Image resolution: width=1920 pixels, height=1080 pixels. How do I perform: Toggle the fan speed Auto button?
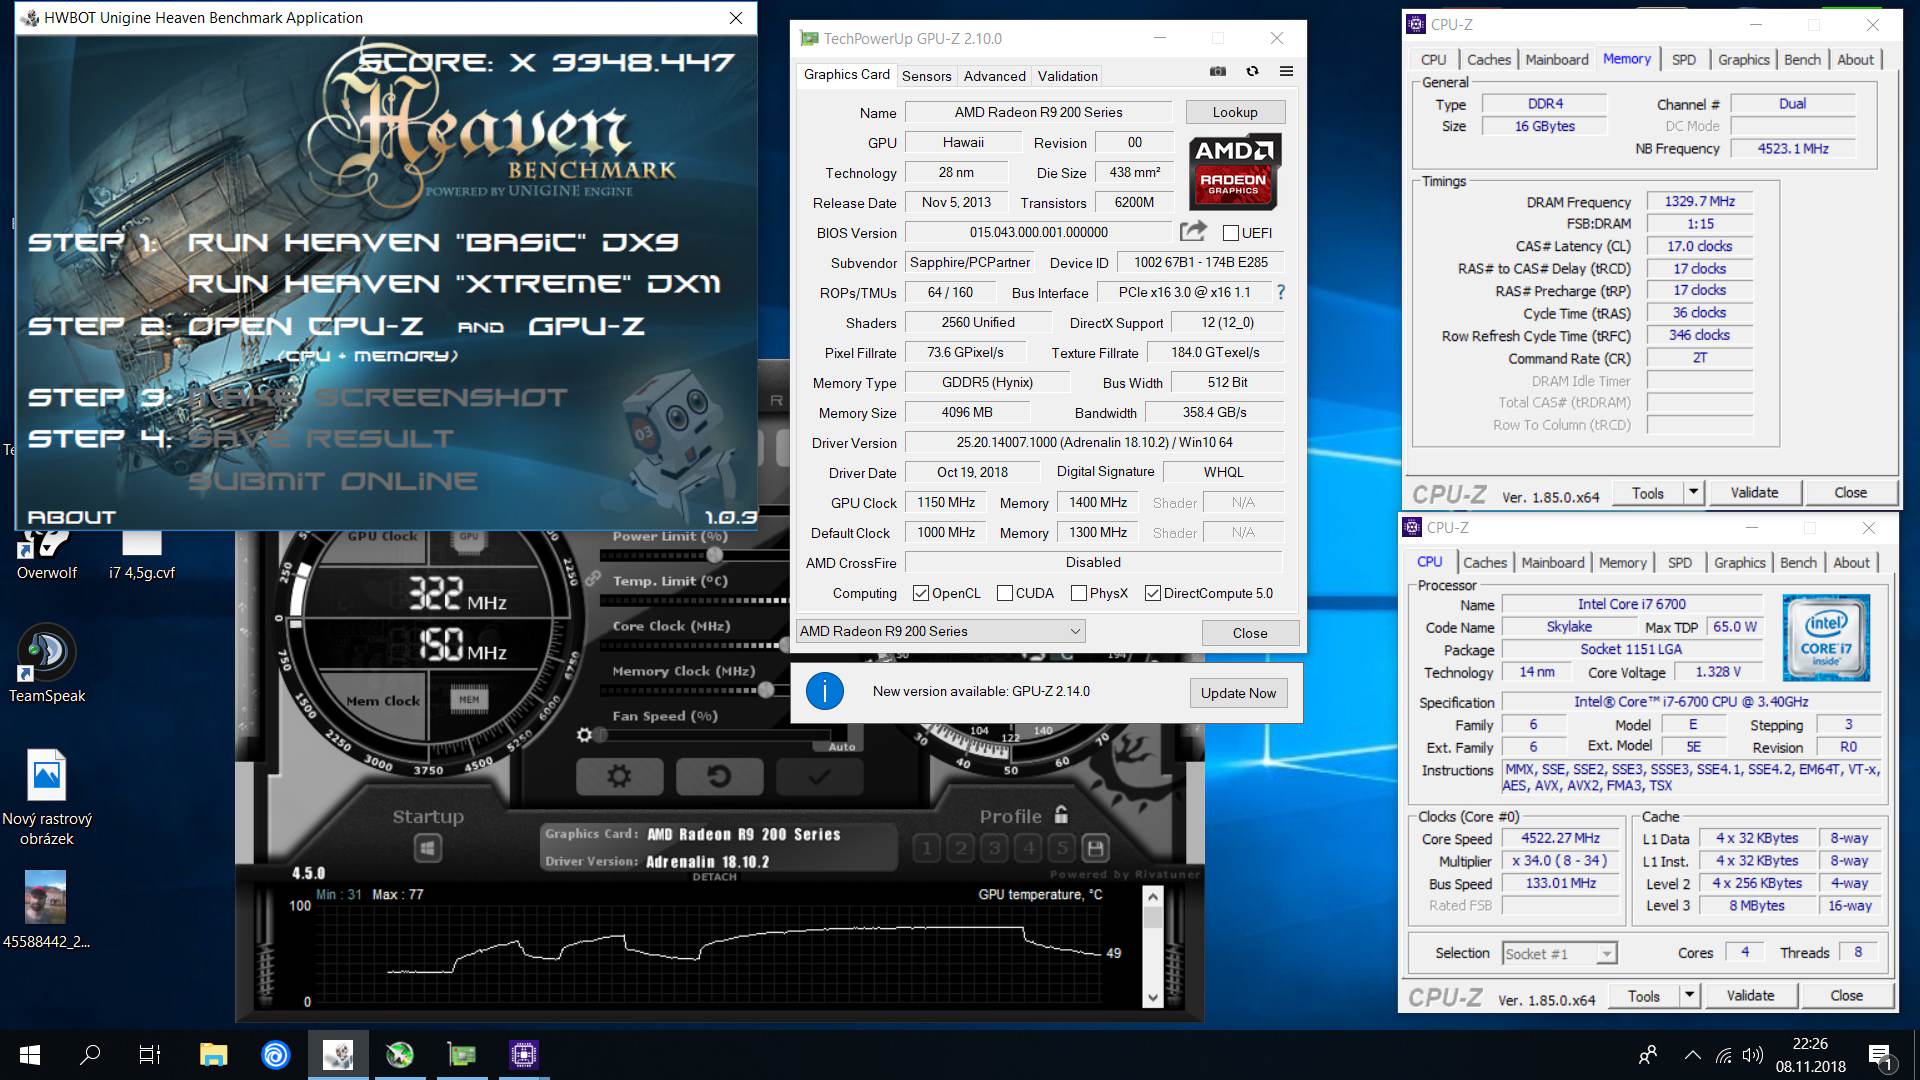842,746
